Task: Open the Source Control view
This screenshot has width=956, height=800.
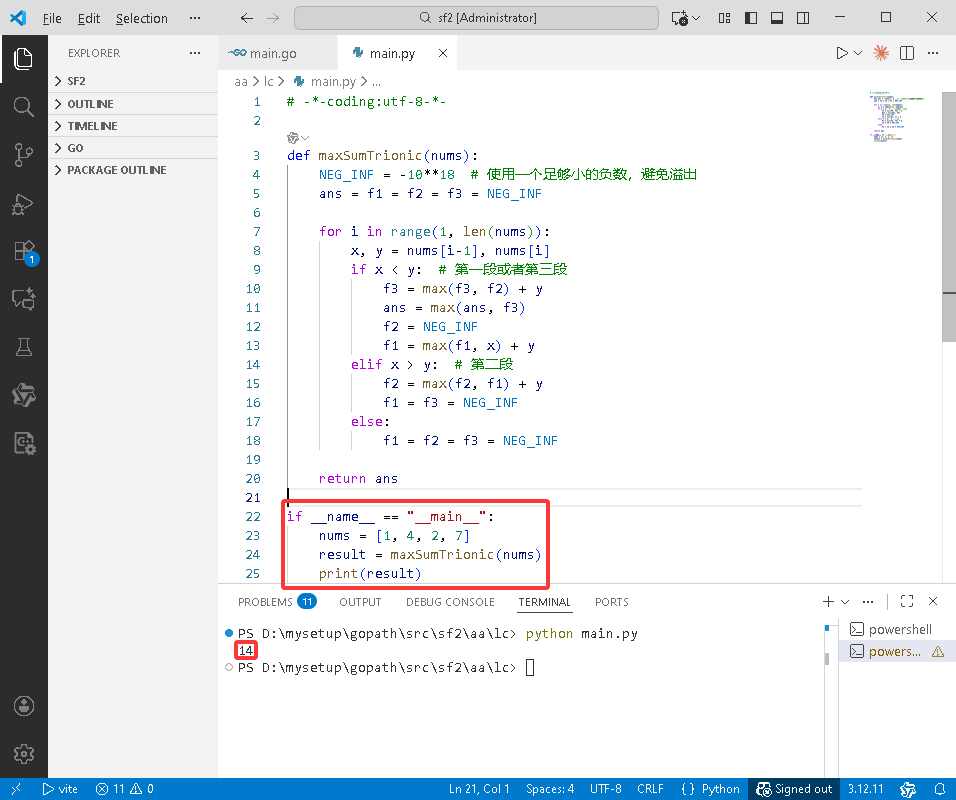Action: tap(23, 155)
